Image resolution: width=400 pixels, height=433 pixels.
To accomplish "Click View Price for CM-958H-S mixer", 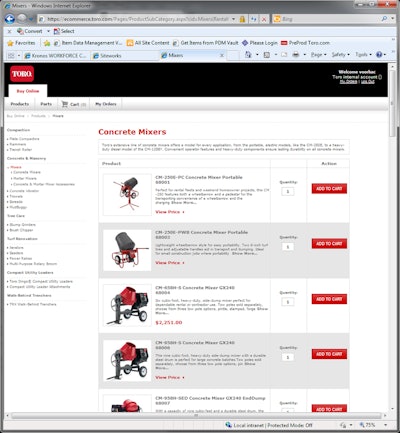I will point(169,377).
